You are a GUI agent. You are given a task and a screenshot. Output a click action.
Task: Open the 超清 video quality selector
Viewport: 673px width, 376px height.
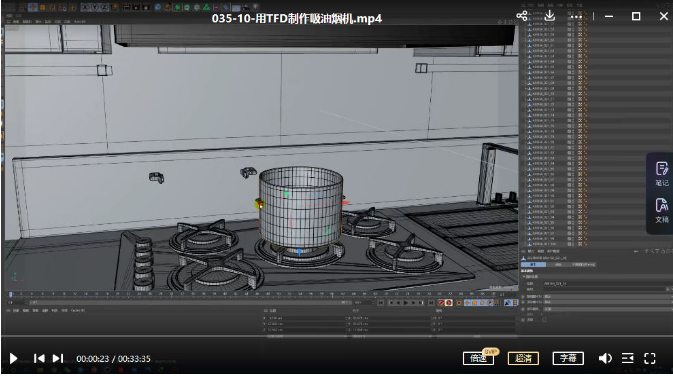523,358
